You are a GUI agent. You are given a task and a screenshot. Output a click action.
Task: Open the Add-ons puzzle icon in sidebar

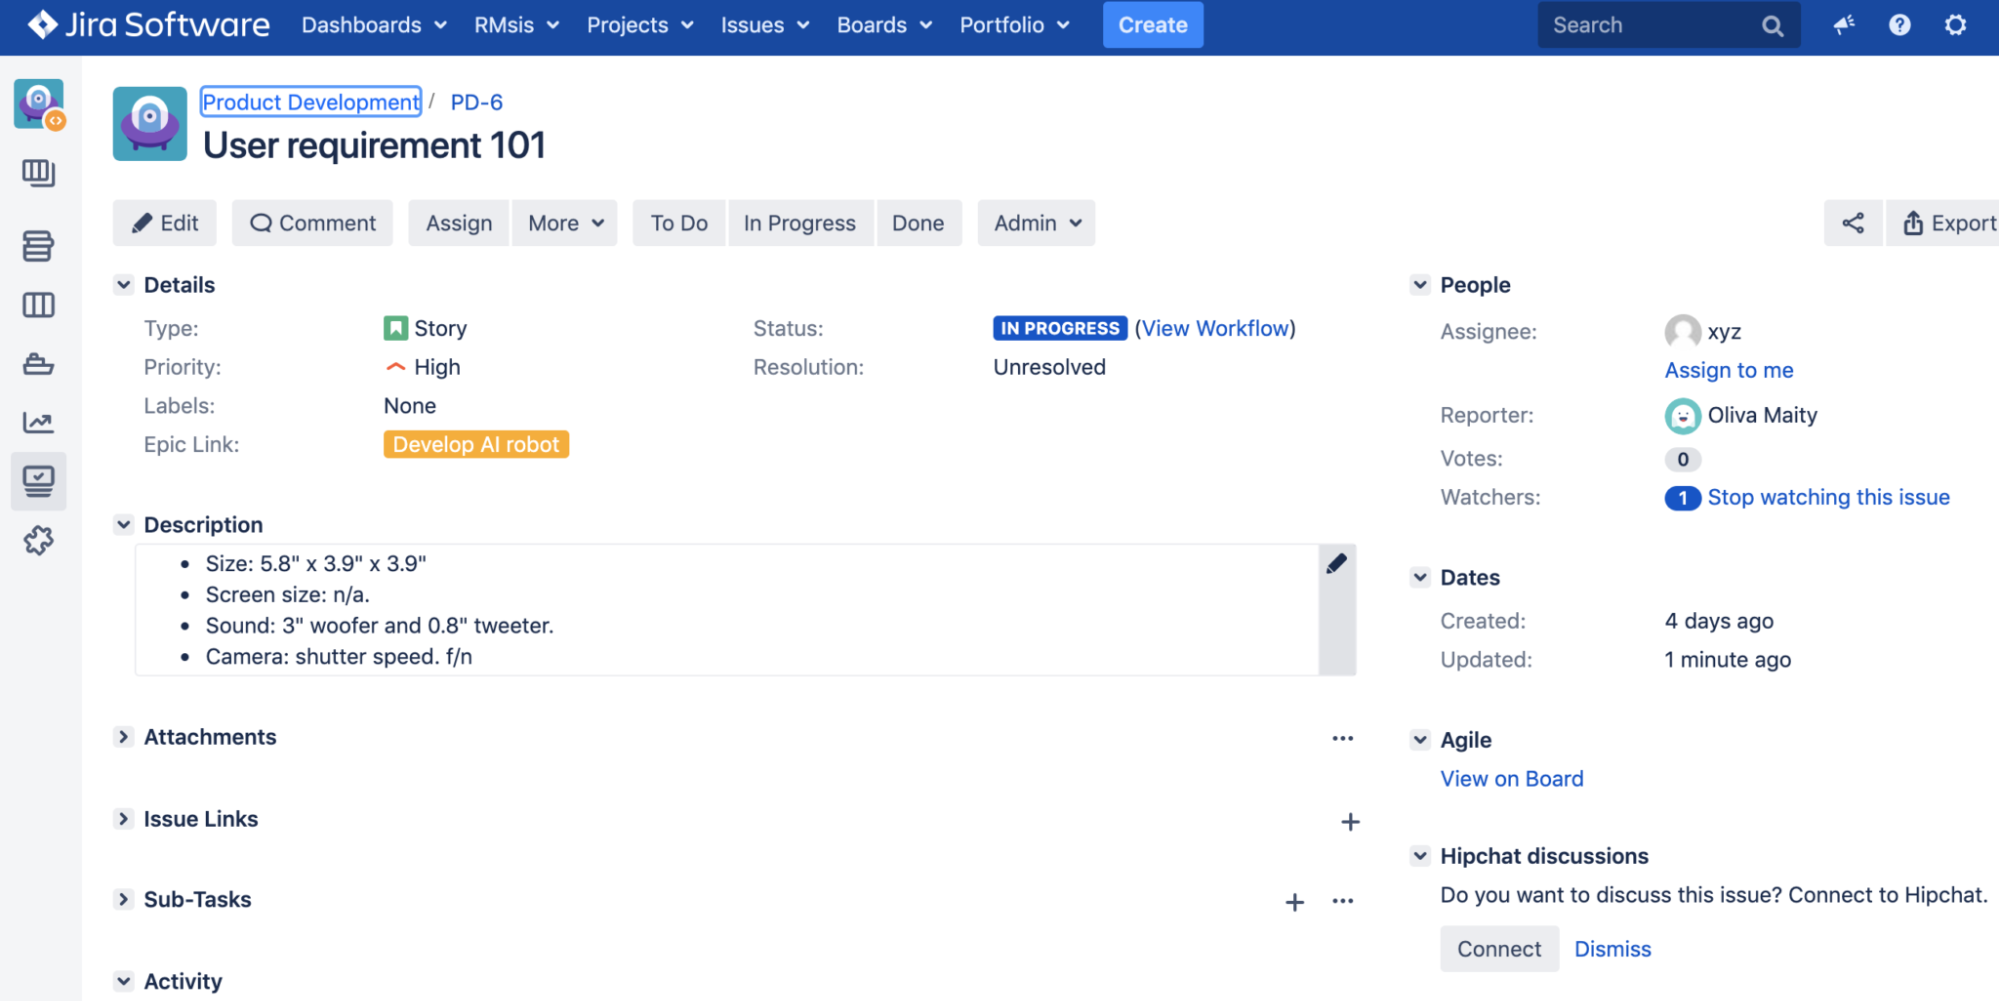tap(38, 541)
